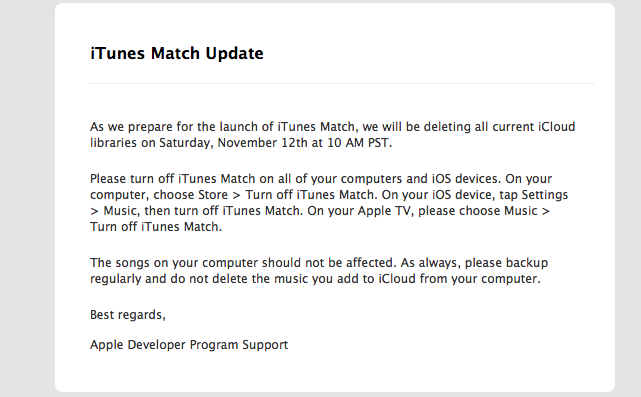Viewport: 641px width, 397px height.
Task: Click the 'iCloud from your computer' text
Action: coord(459,279)
